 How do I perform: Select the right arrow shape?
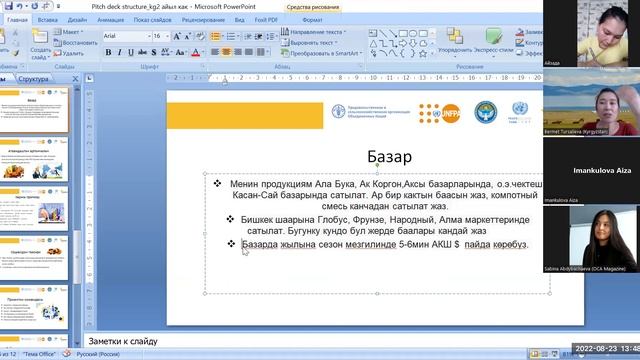pos(403,43)
